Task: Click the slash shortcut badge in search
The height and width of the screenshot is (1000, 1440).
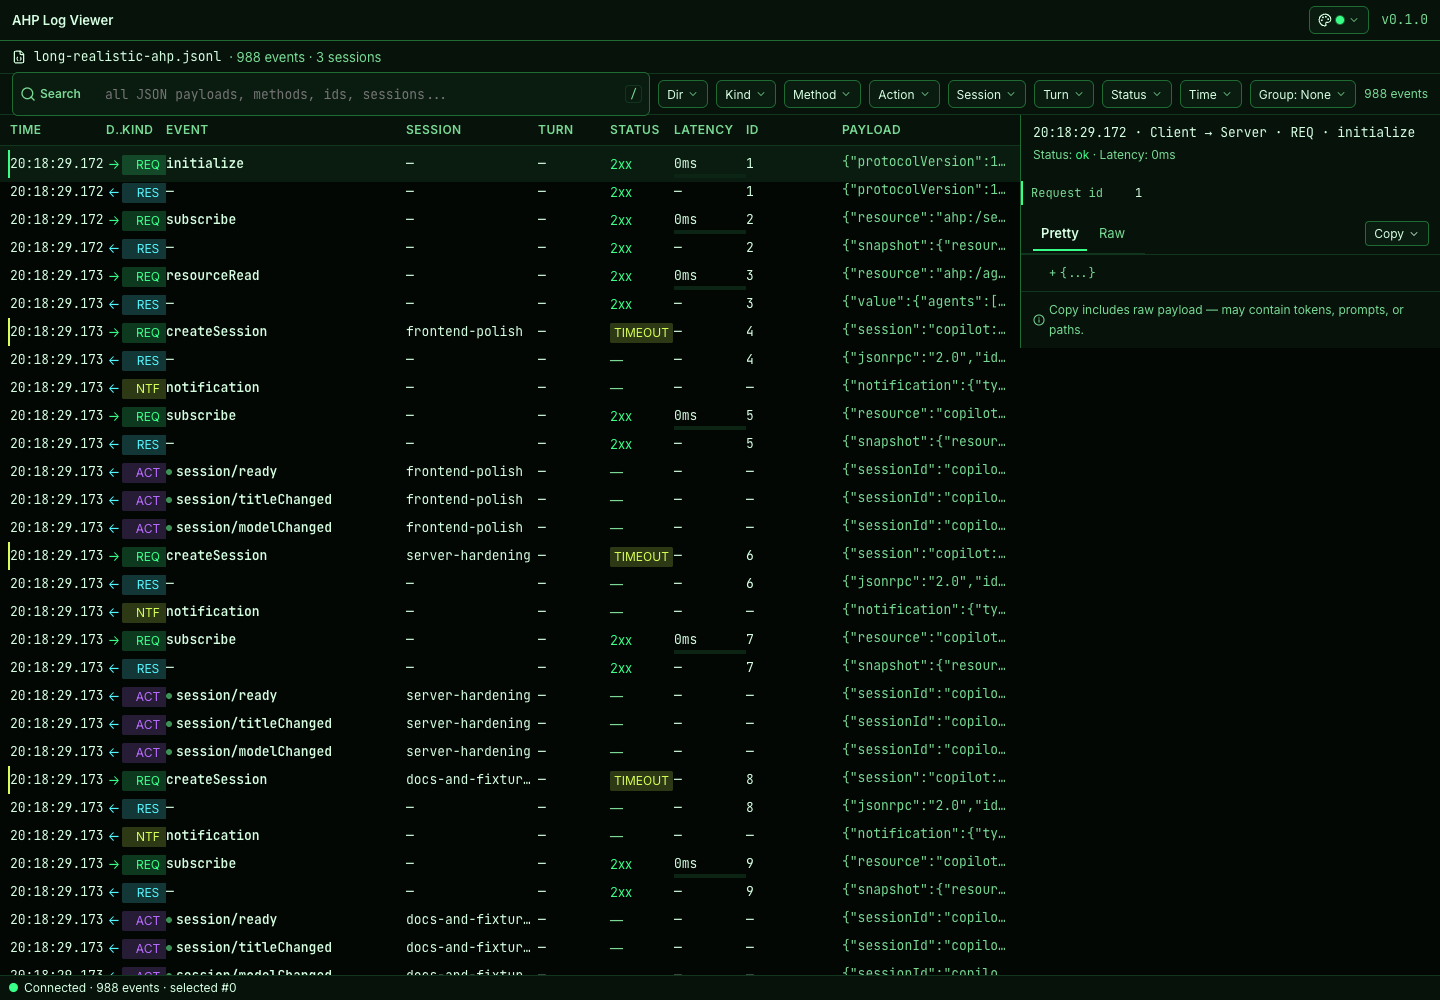Action: 633,94
